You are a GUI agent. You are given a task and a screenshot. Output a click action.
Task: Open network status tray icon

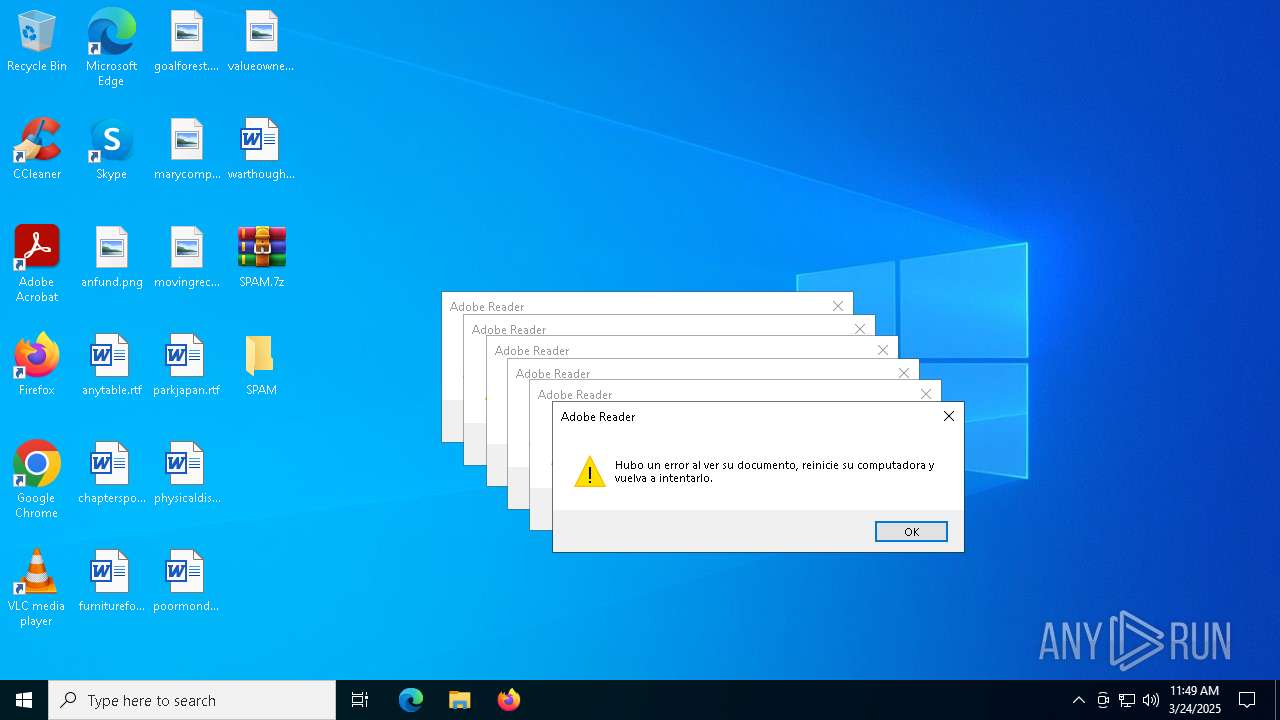pyautogui.click(x=1127, y=700)
